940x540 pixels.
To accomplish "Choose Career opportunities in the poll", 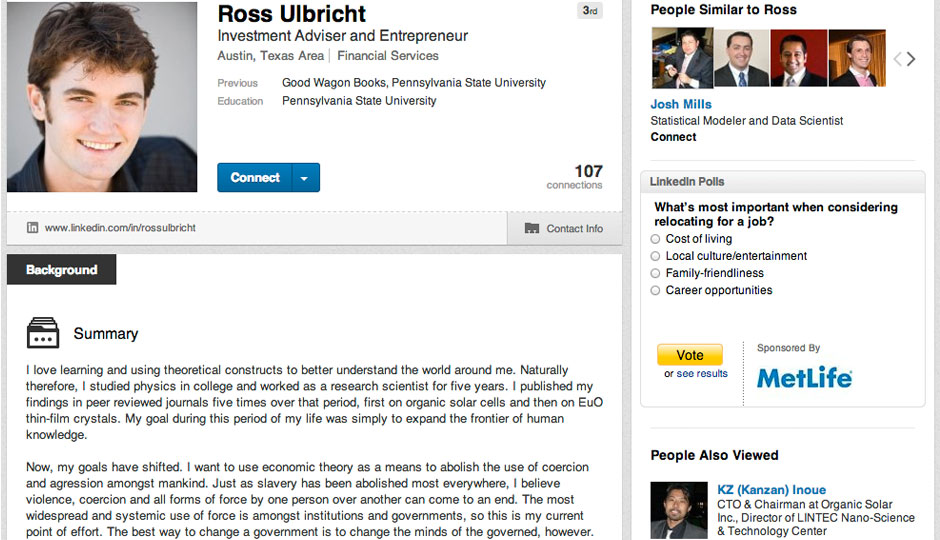I will [656, 290].
